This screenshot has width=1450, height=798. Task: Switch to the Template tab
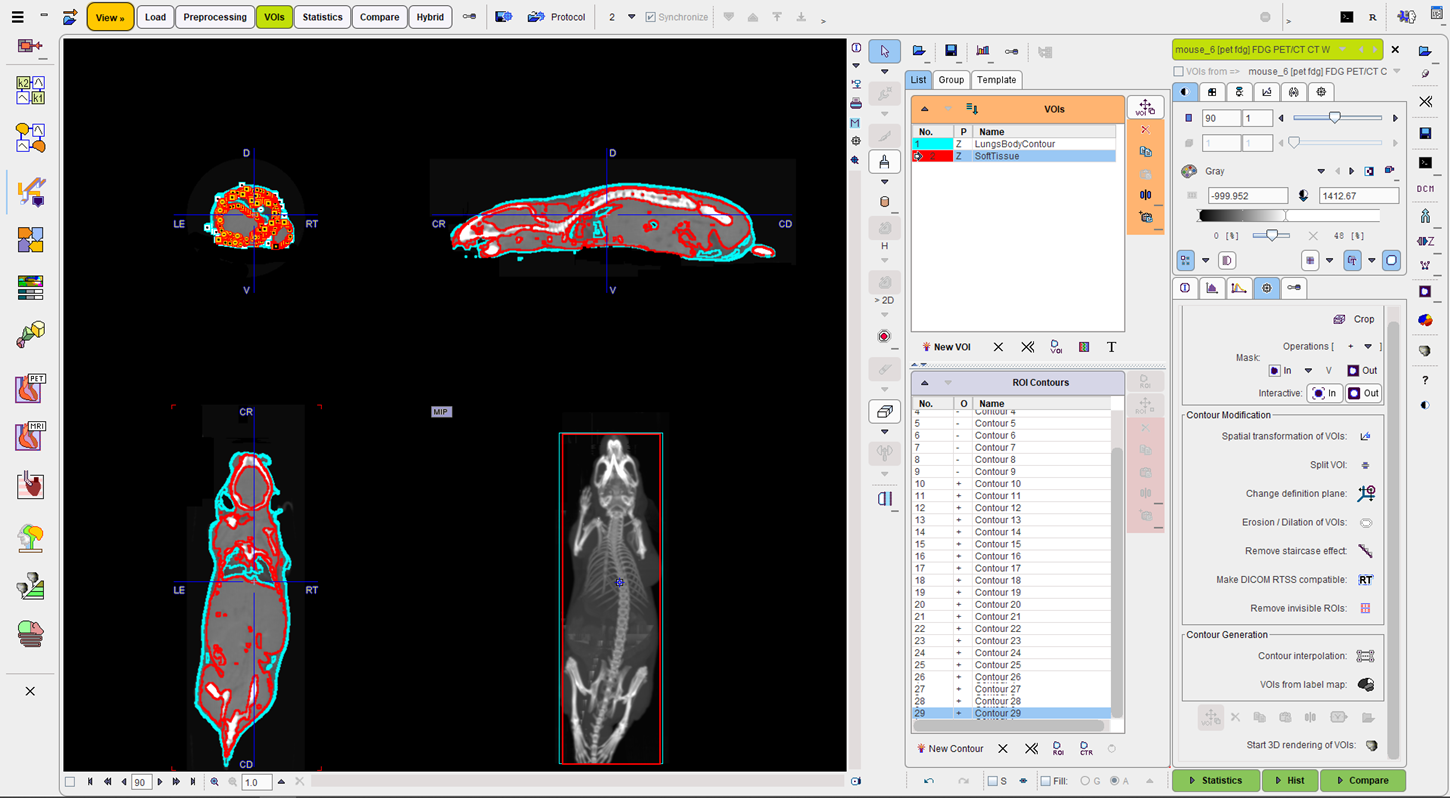pos(996,80)
